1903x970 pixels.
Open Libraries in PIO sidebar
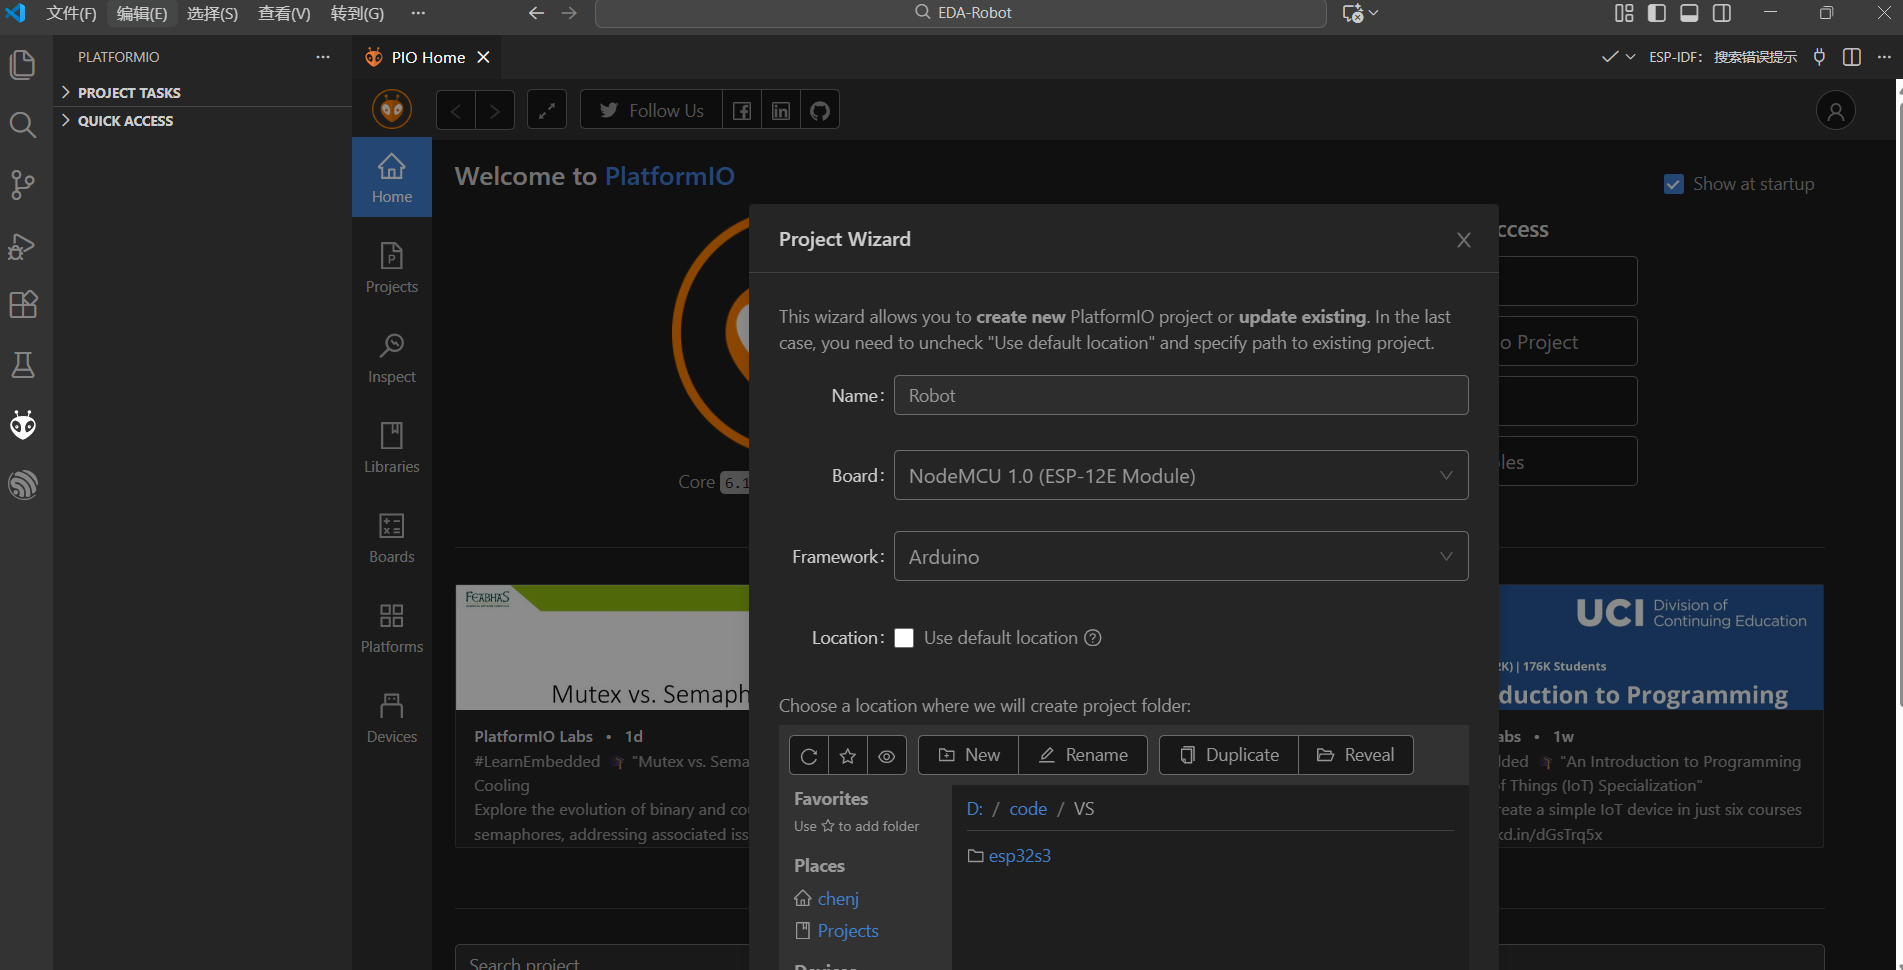pos(392,447)
